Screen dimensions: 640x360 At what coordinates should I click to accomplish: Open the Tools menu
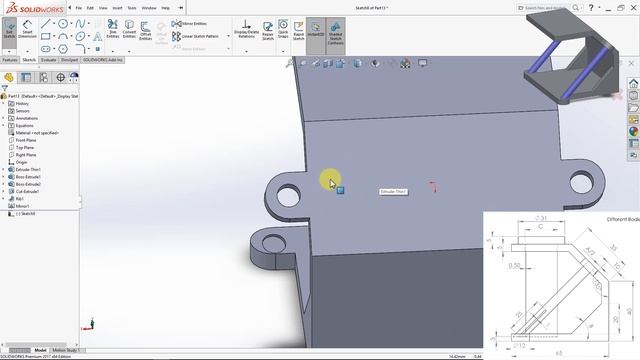(x=132, y=8)
